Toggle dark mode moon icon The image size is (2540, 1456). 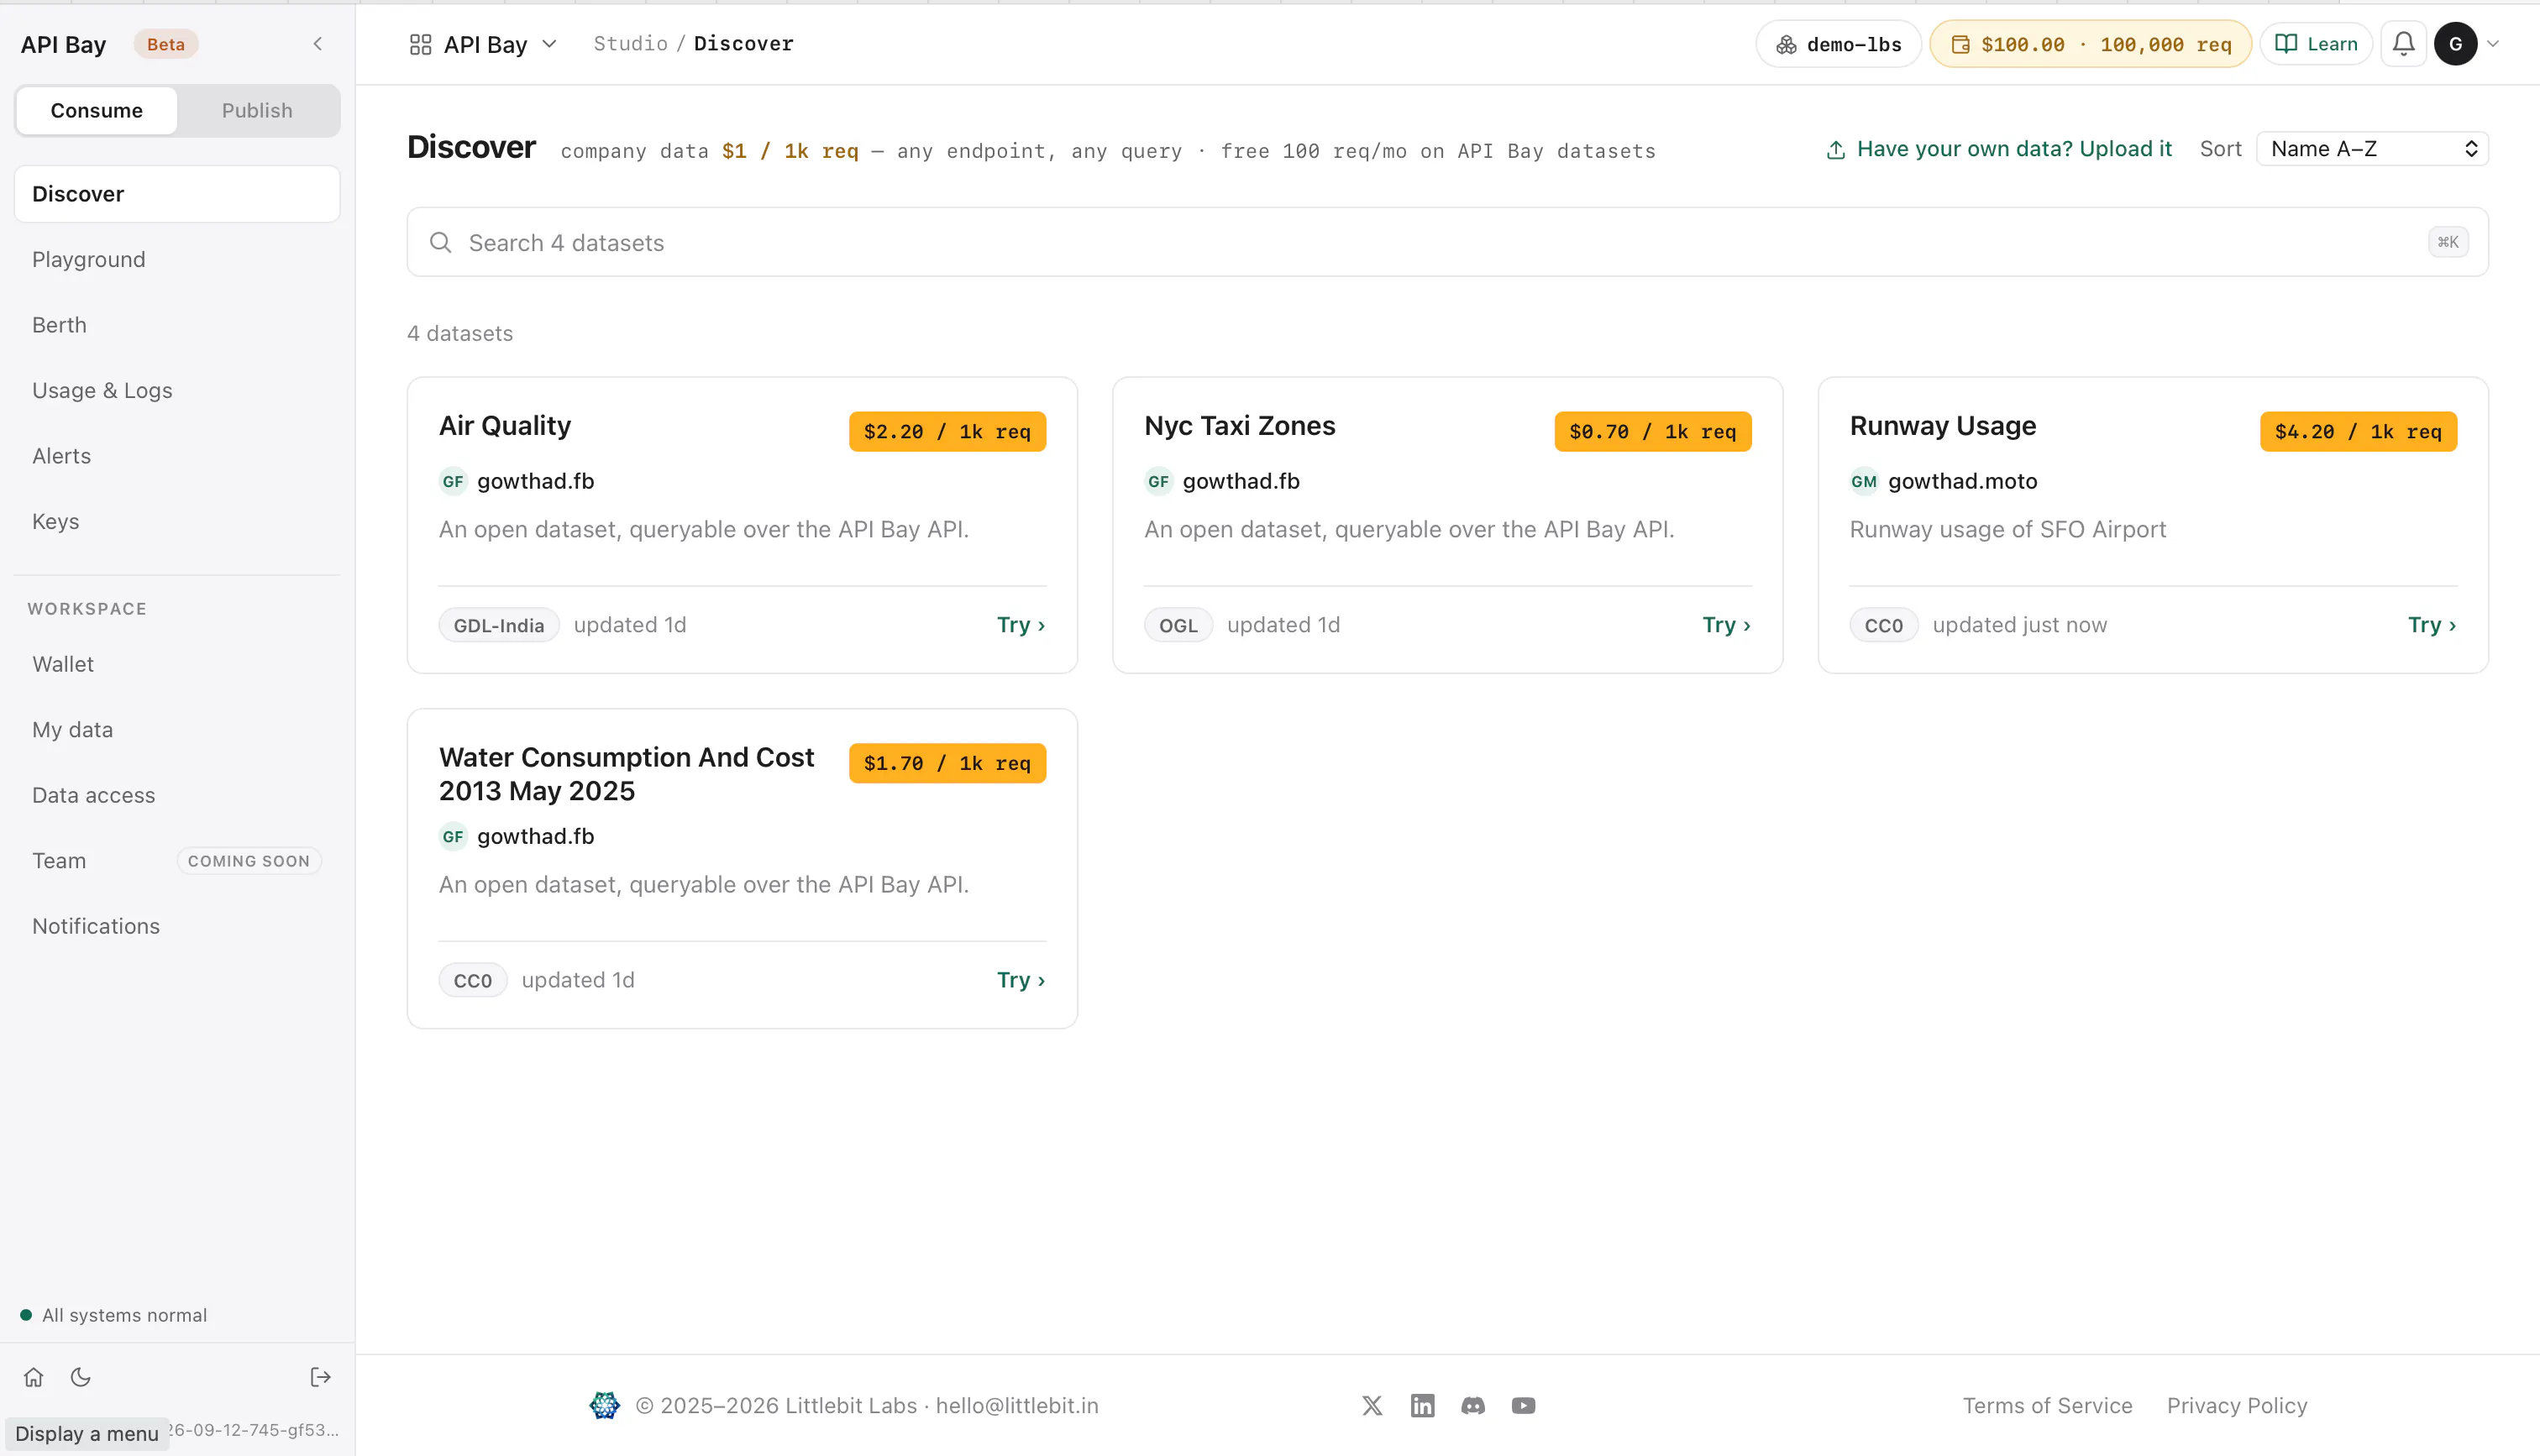click(81, 1377)
